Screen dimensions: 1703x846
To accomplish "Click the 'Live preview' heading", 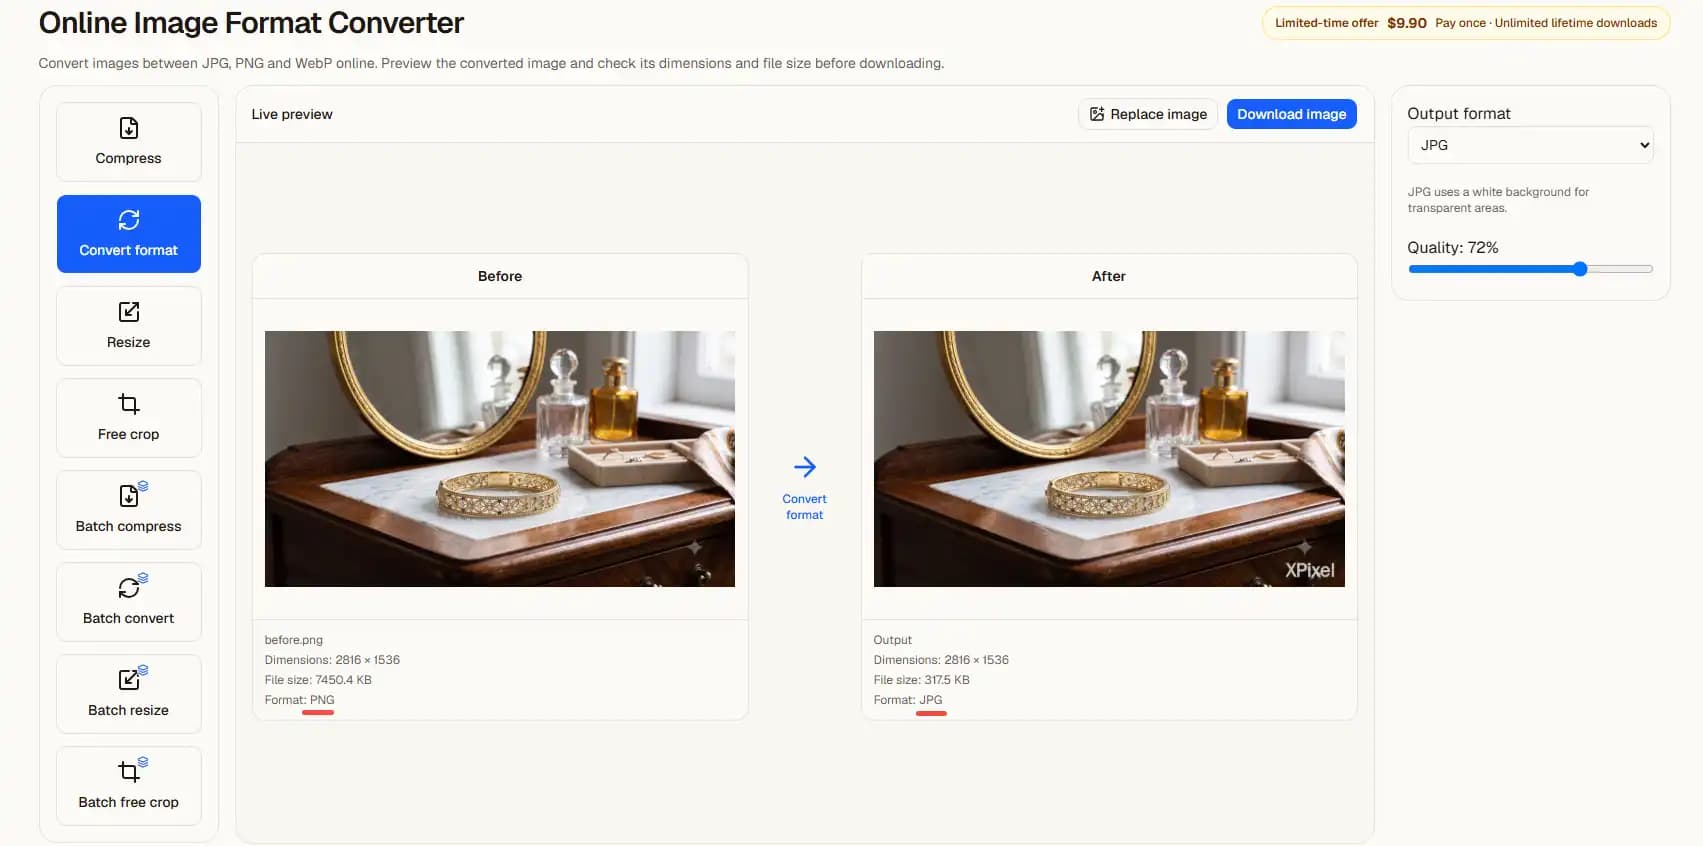I will point(292,114).
